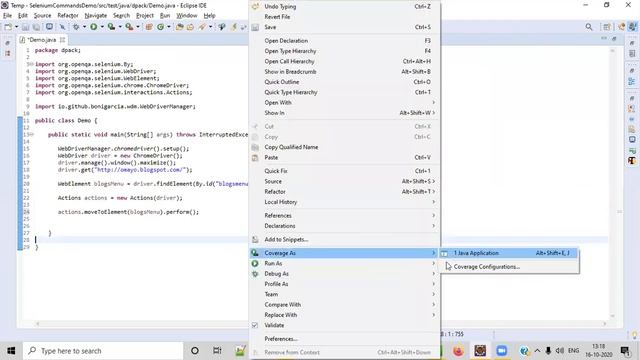Click the Debug As bug icon in context menu
The width and height of the screenshot is (640, 360).
pyautogui.click(x=255, y=274)
